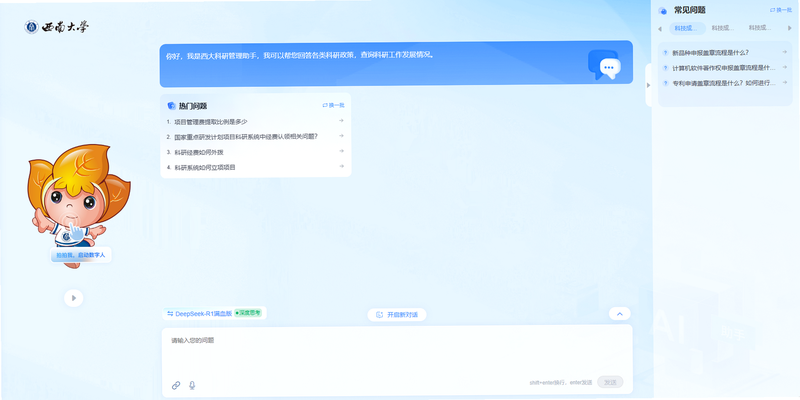Open FAQ 计算机软件著作权申报盖章流程
Screen dimensions: 800x400
723,68
